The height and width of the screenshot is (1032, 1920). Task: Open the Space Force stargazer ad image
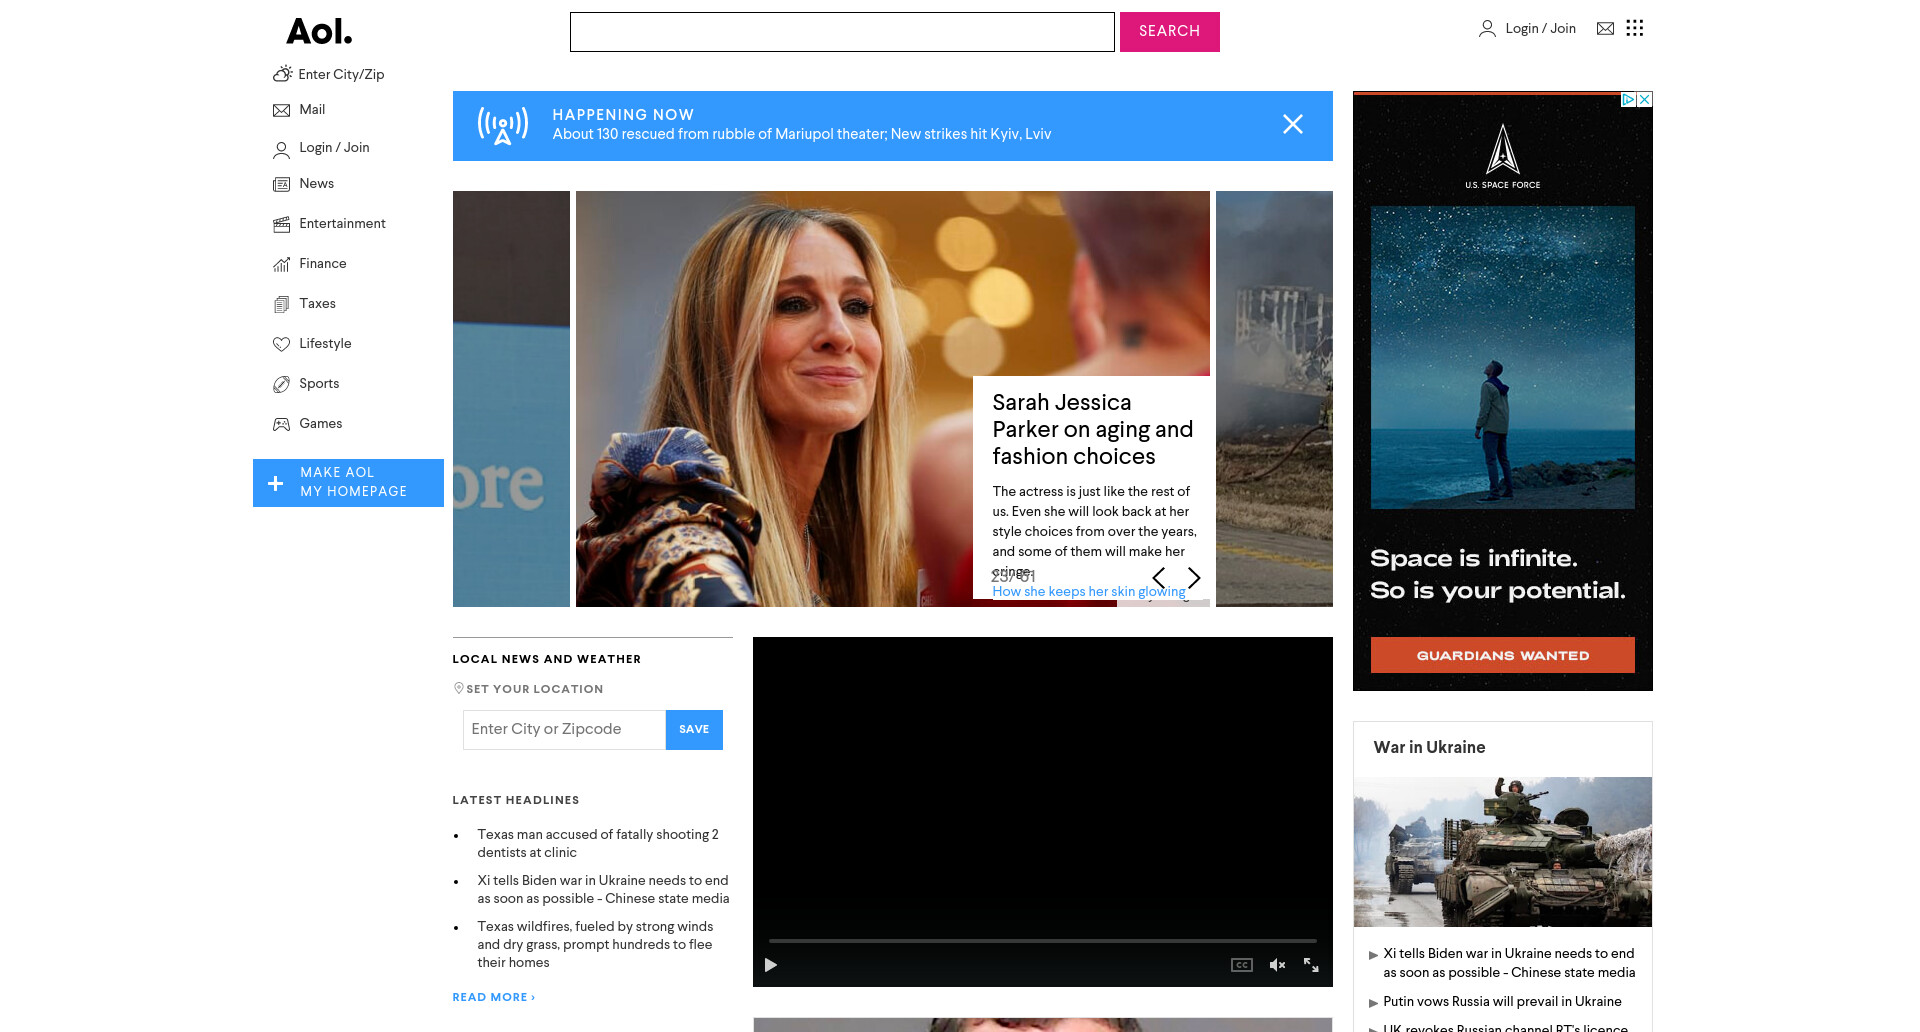pos(1503,357)
